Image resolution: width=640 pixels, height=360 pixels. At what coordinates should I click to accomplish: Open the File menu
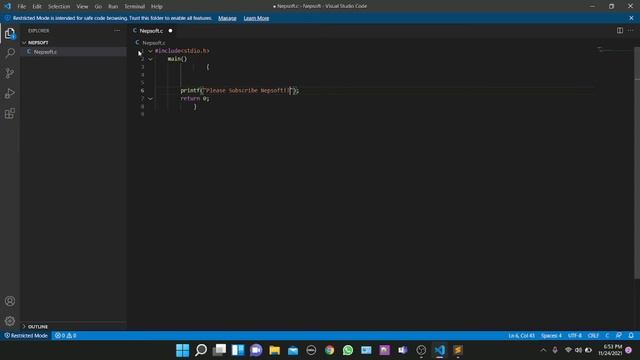click(22, 7)
